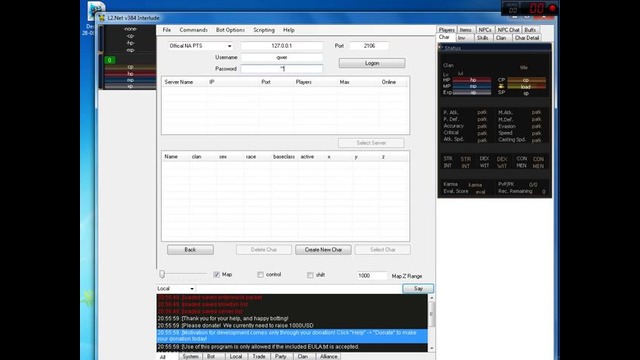Switch to the Buffs tab
This screenshot has height=360, width=640.
point(530,30)
